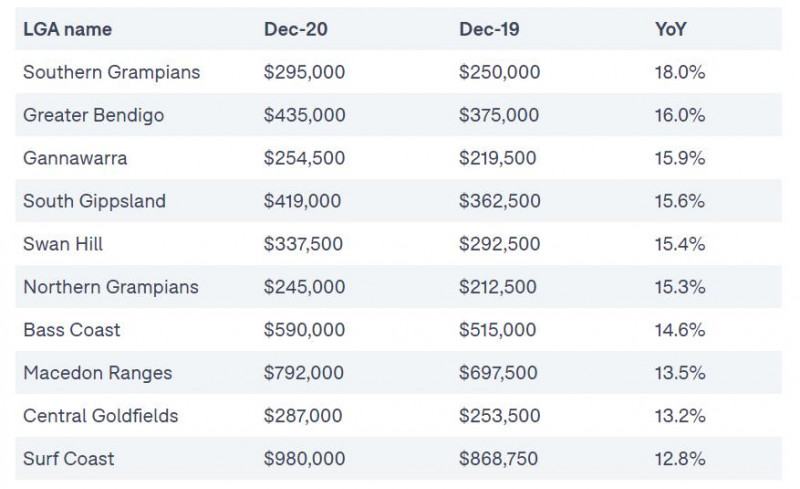Select the Swan Hill row label
Screen dimensions: 800x489
point(63,244)
